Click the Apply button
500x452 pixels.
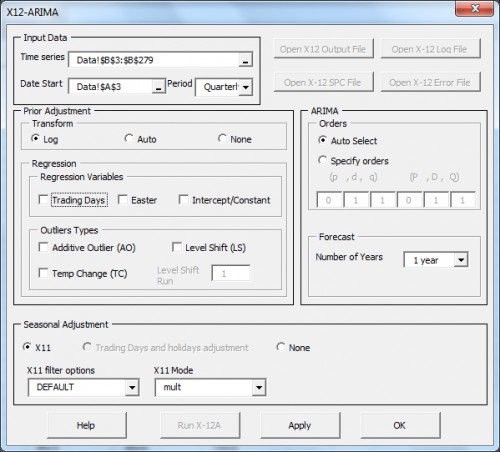pyautogui.click(x=300, y=425)
